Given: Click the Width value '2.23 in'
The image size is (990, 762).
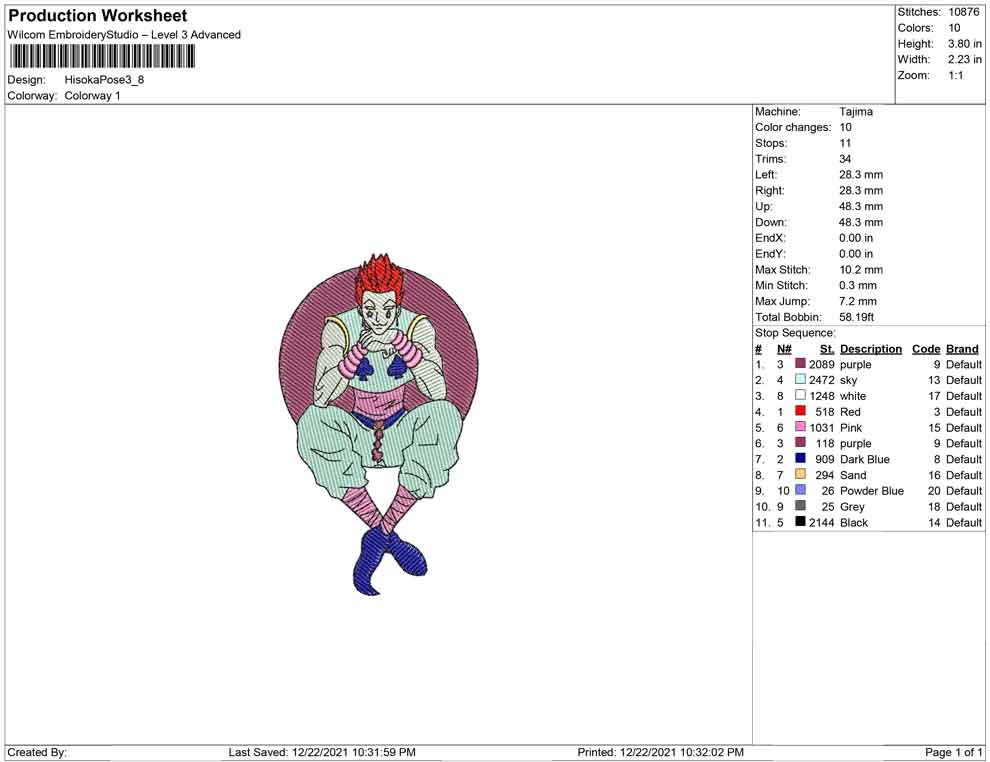Looking at the screenshot, I should click(965, 59).
